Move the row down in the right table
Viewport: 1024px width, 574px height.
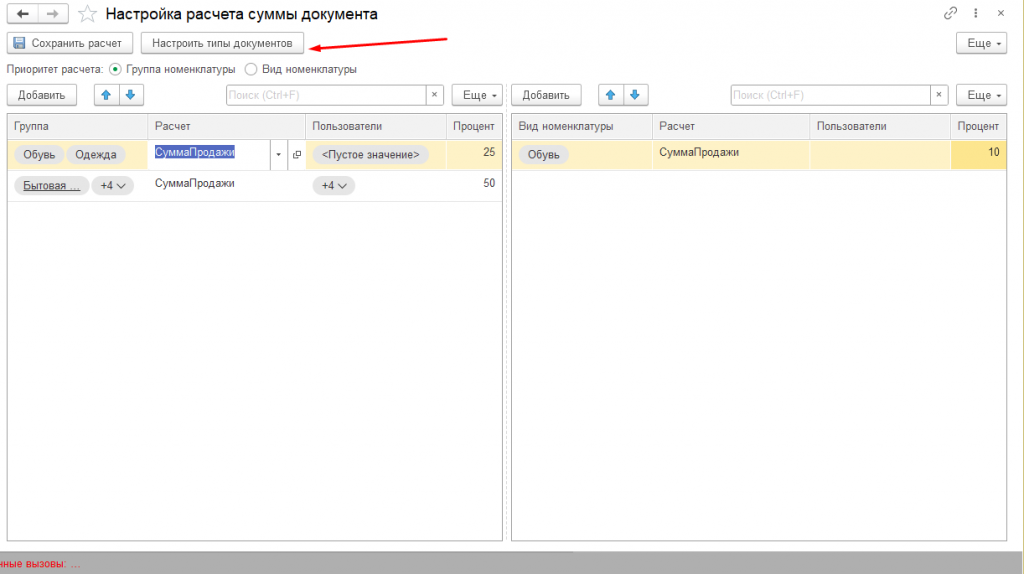(635, 95)
